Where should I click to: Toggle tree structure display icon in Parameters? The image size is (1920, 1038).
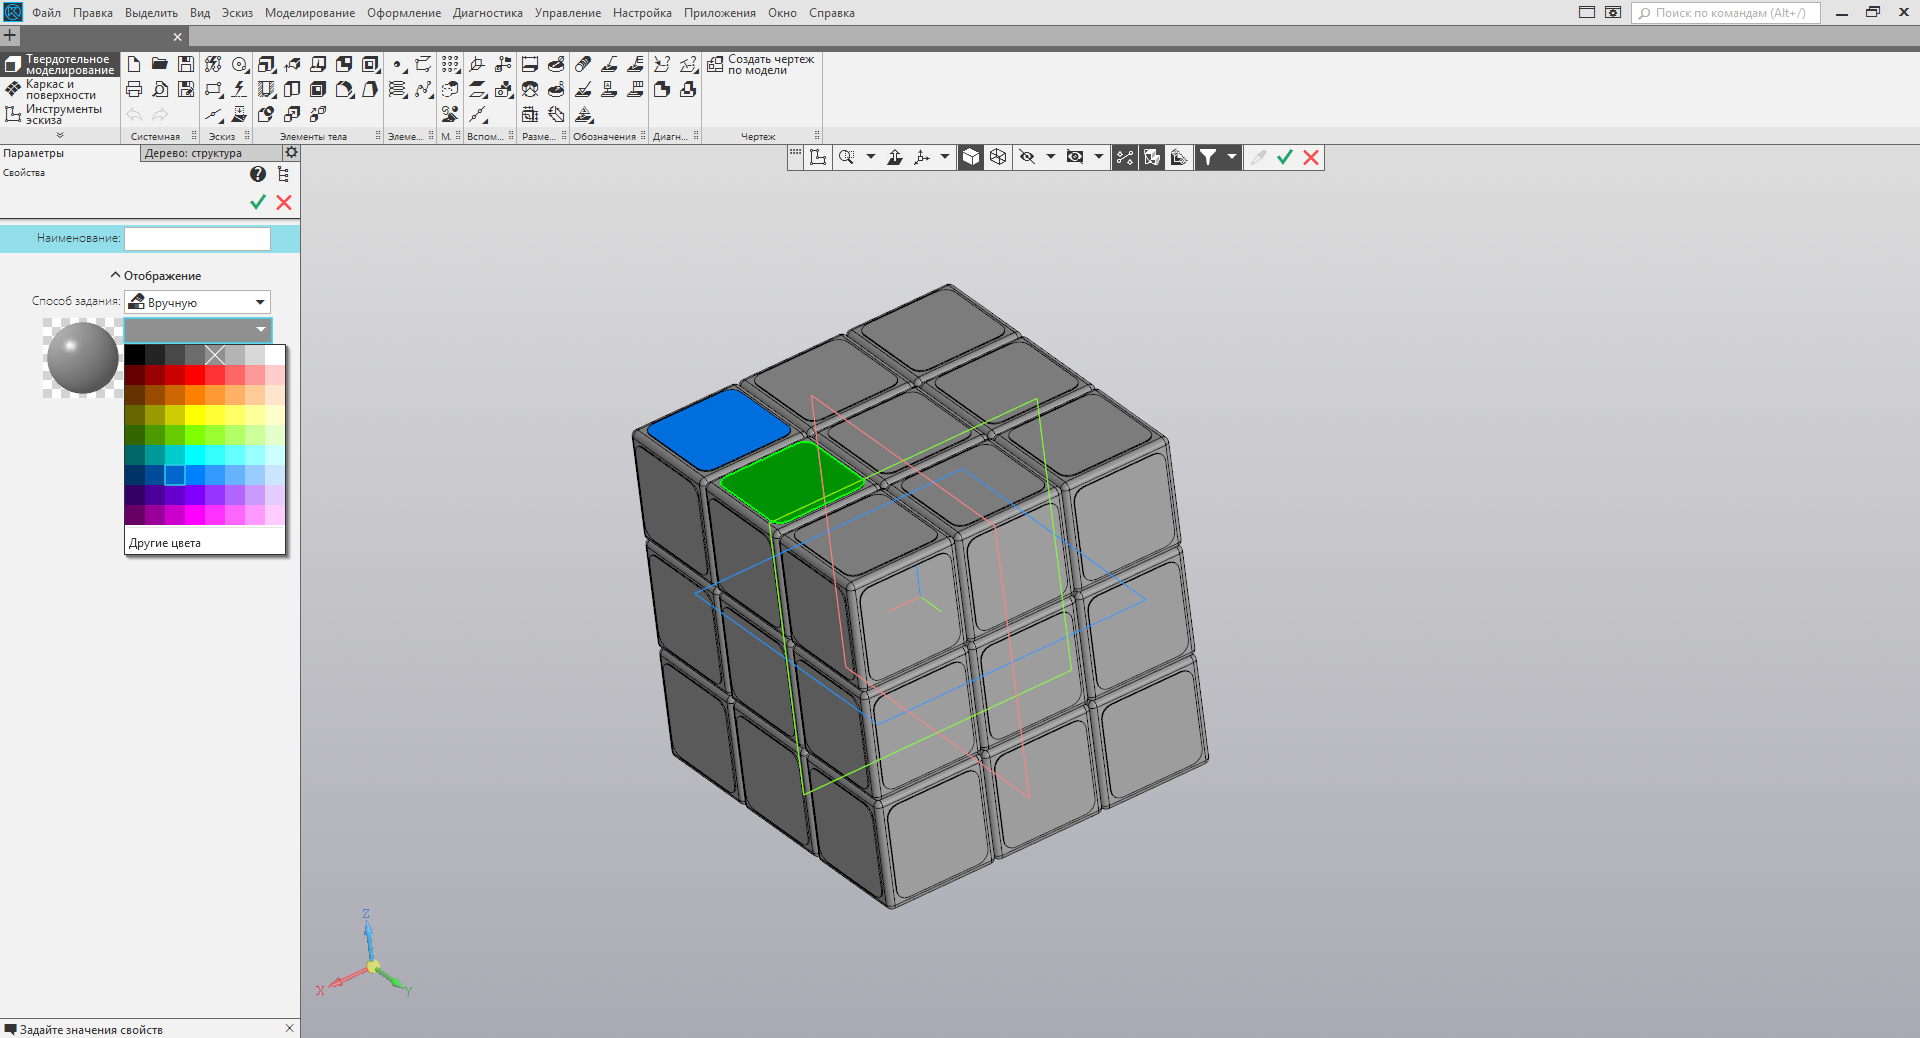click(x=284, y=174)
